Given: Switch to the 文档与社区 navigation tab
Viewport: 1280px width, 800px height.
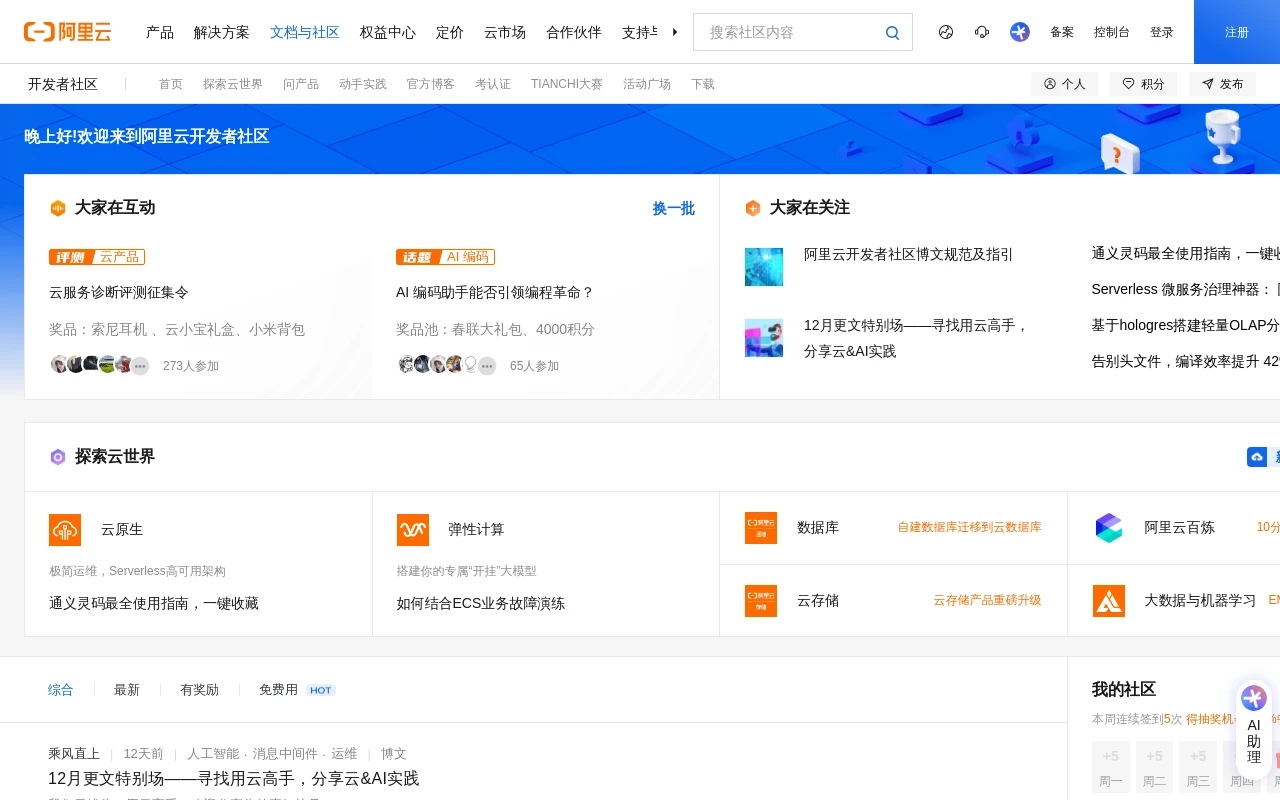Looking at the screenshot, I should click(x=305, y=32).
